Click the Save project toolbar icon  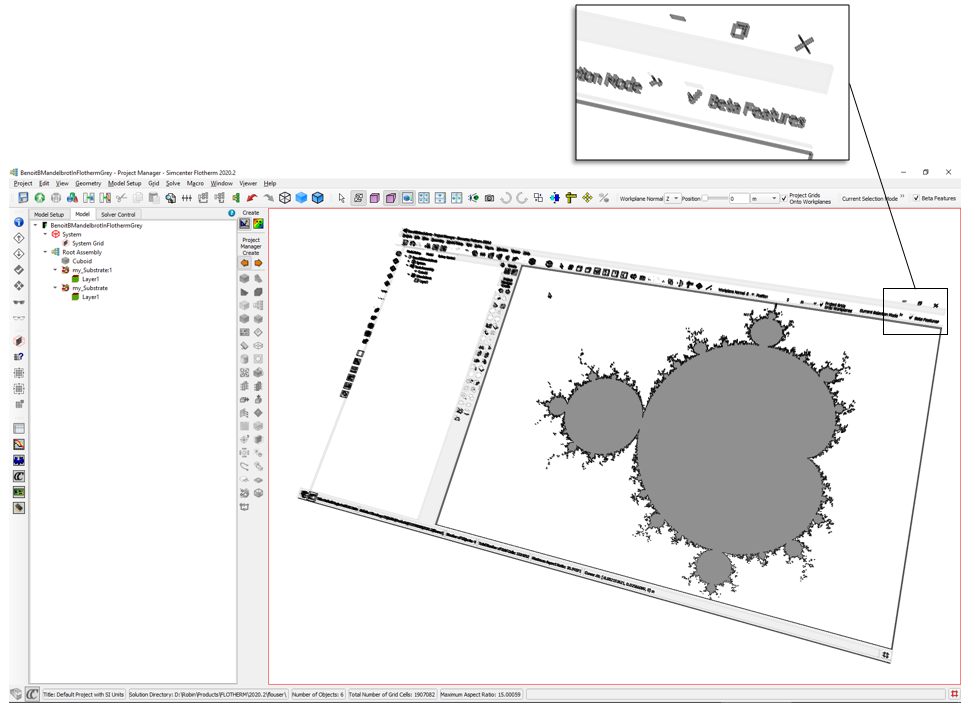click(x=23, y=198)
